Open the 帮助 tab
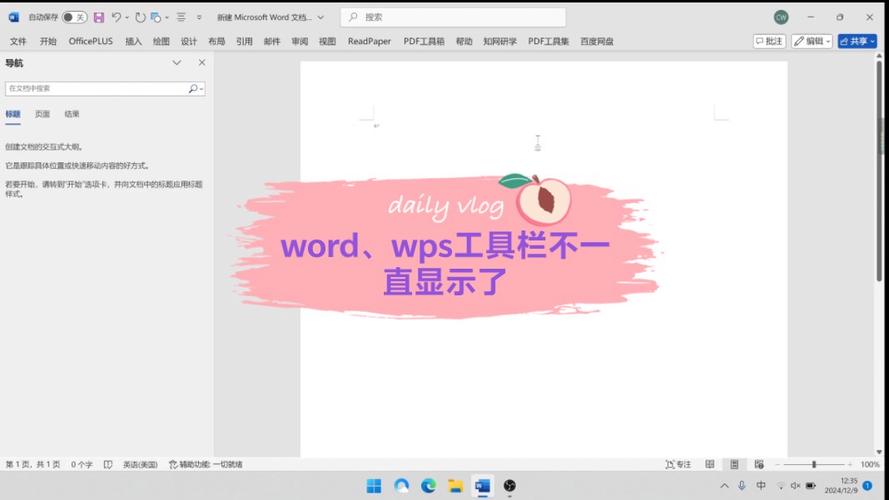Screen dimensions: 889x500 point(464,41)
